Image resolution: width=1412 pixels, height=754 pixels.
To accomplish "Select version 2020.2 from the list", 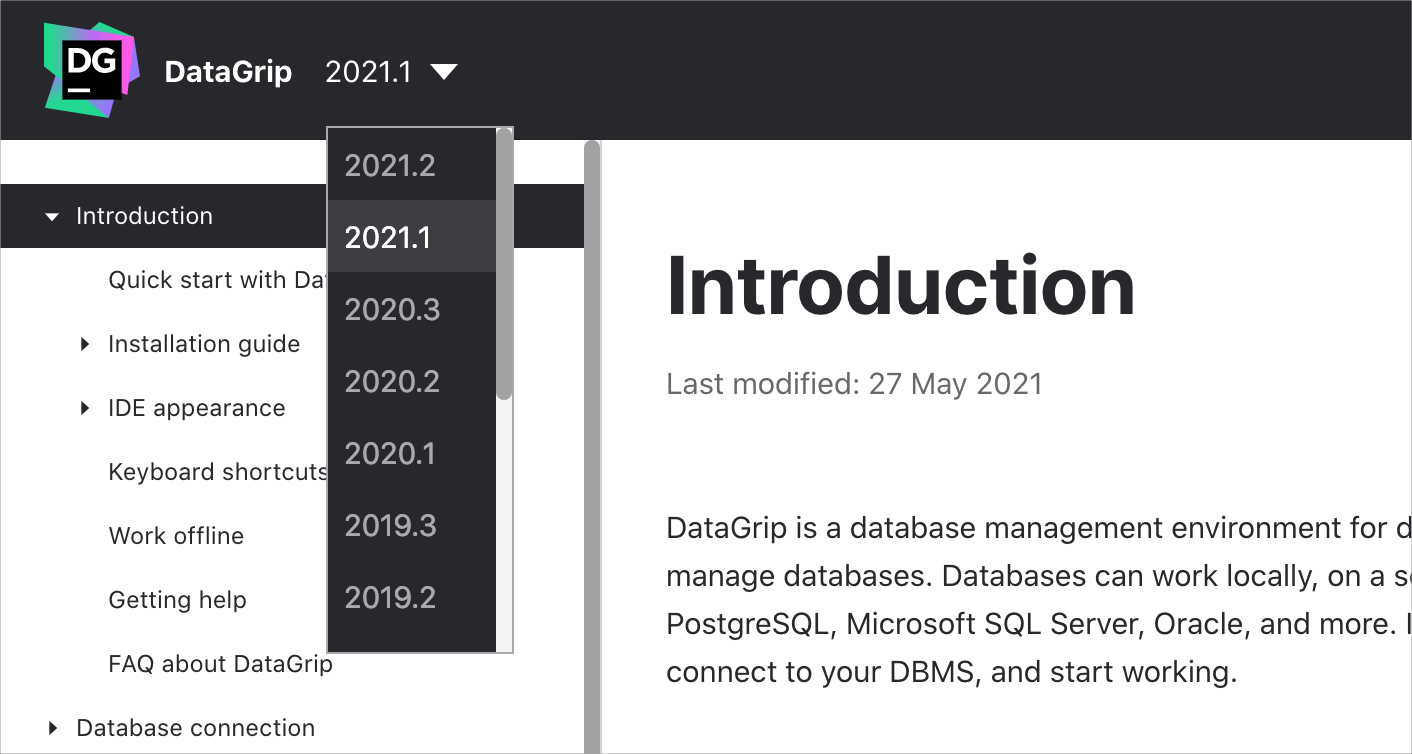I will coord(392,381).
